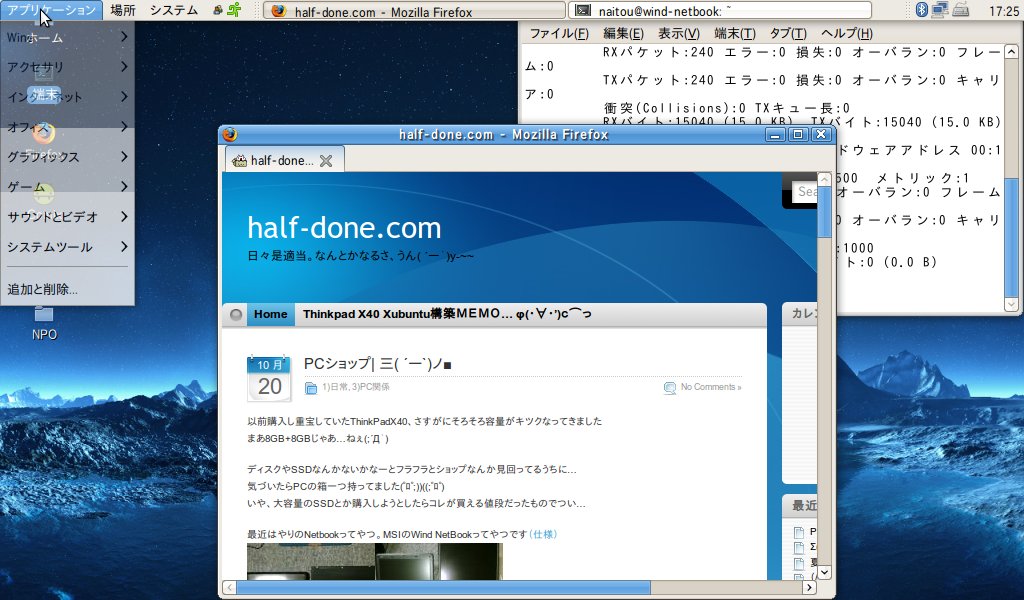Click the Firefox horizontal scrollbar left arrow
Screen dimensions: 1024x600
(x=229, y=588)
